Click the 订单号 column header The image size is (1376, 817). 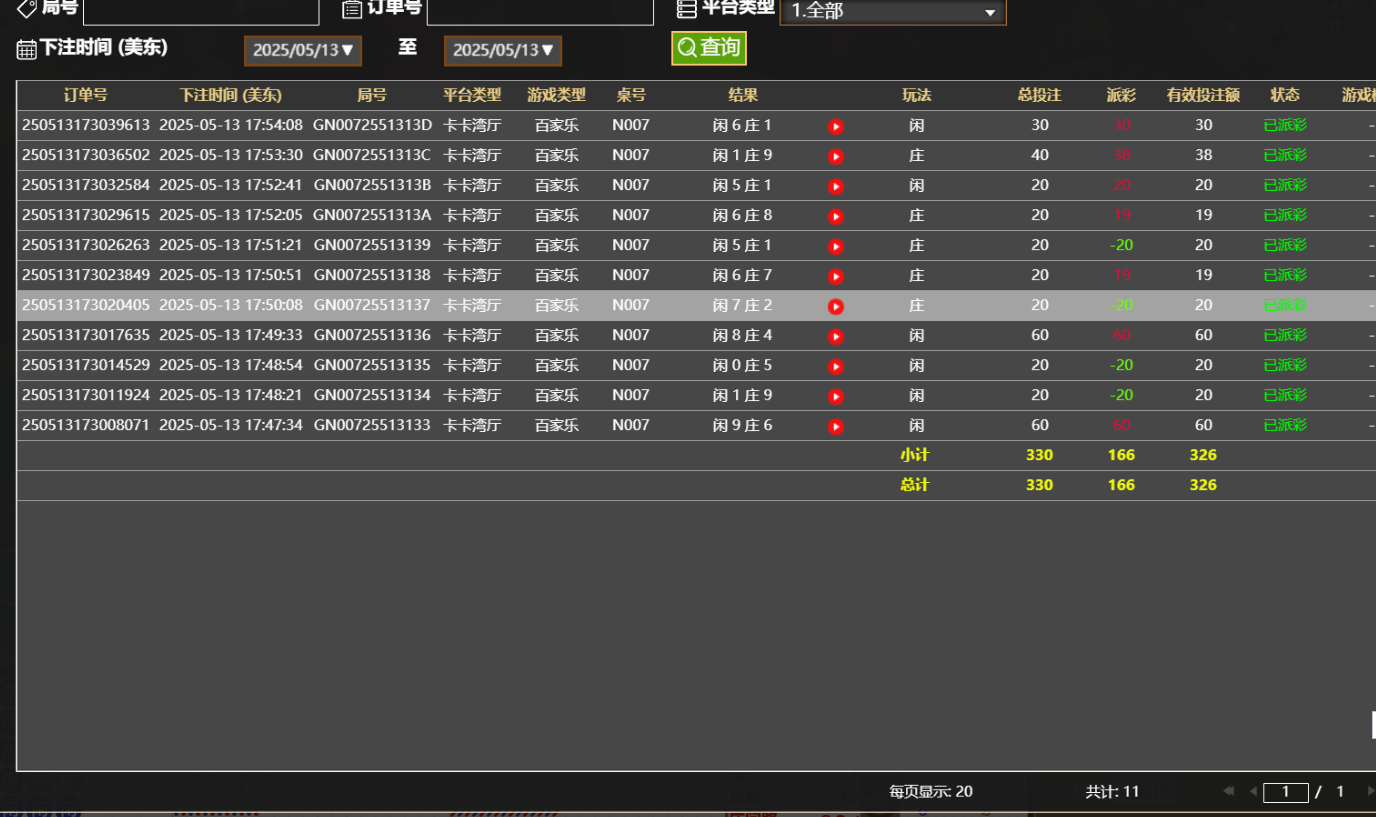click(x=86, y=95)
